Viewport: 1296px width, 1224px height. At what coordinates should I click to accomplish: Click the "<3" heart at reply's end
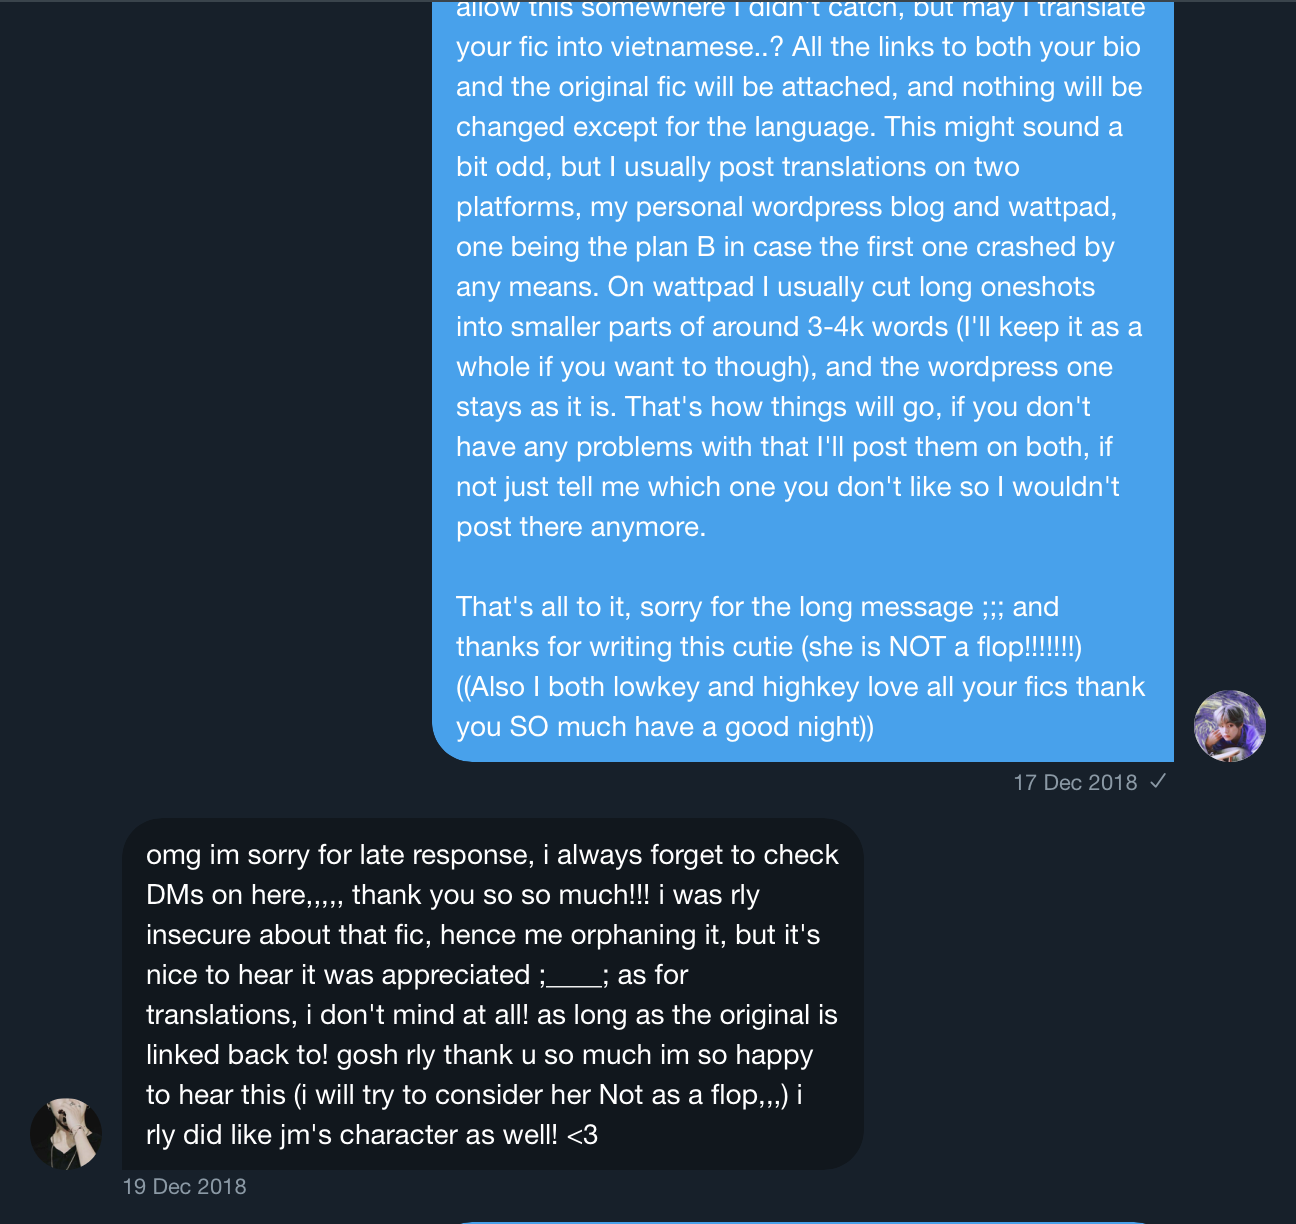point(582,1135)
